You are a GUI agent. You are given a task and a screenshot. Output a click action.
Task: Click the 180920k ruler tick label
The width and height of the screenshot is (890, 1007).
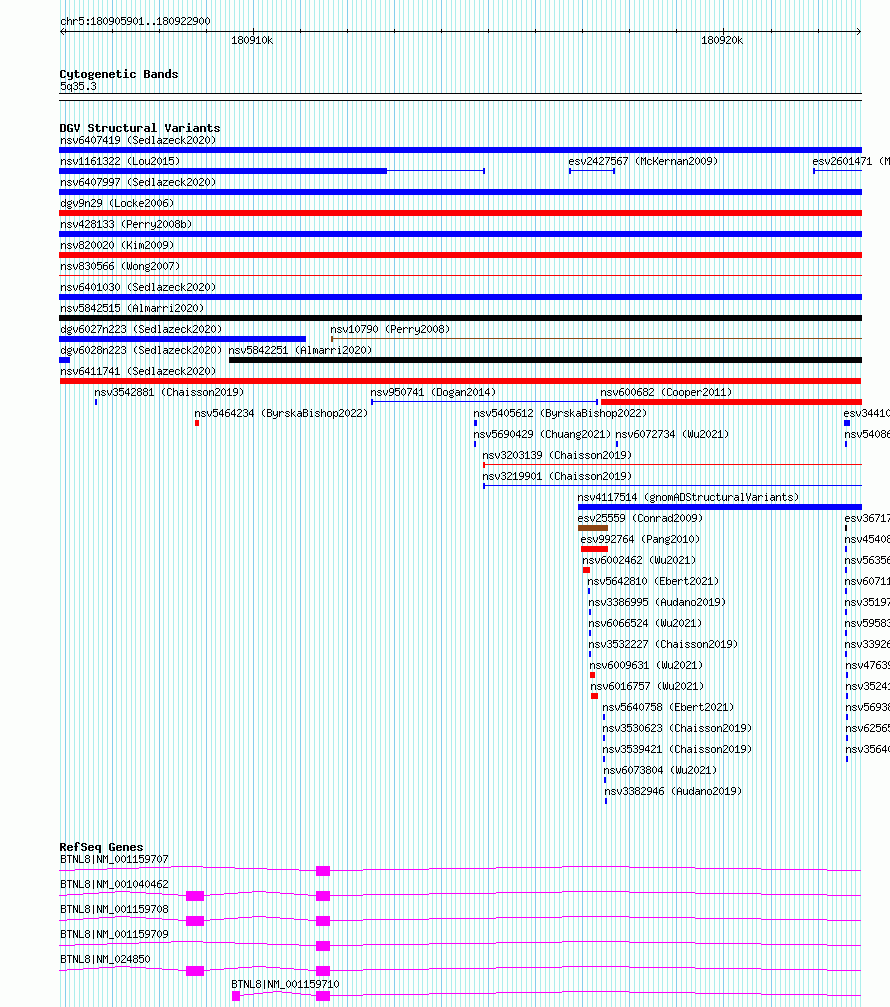[x=722, y=40]
